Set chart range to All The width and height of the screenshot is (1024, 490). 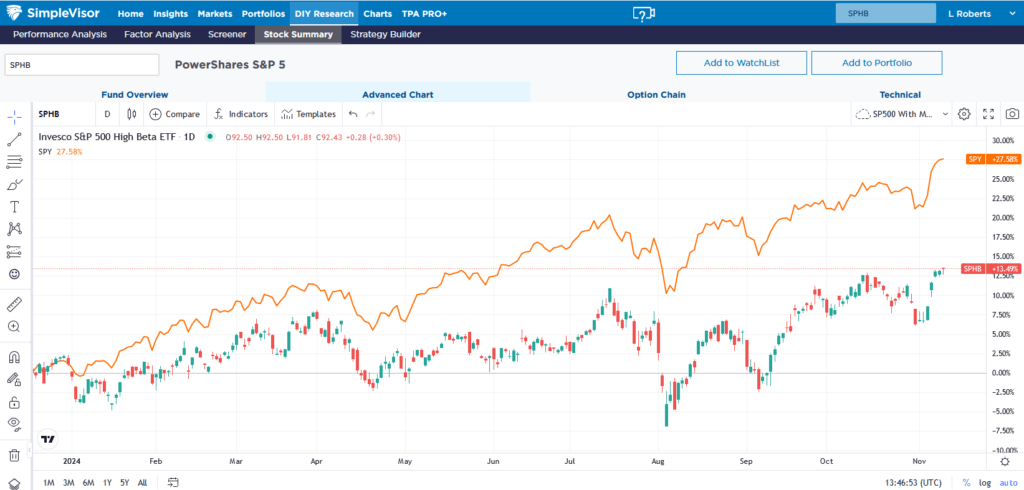pos(142,483)
